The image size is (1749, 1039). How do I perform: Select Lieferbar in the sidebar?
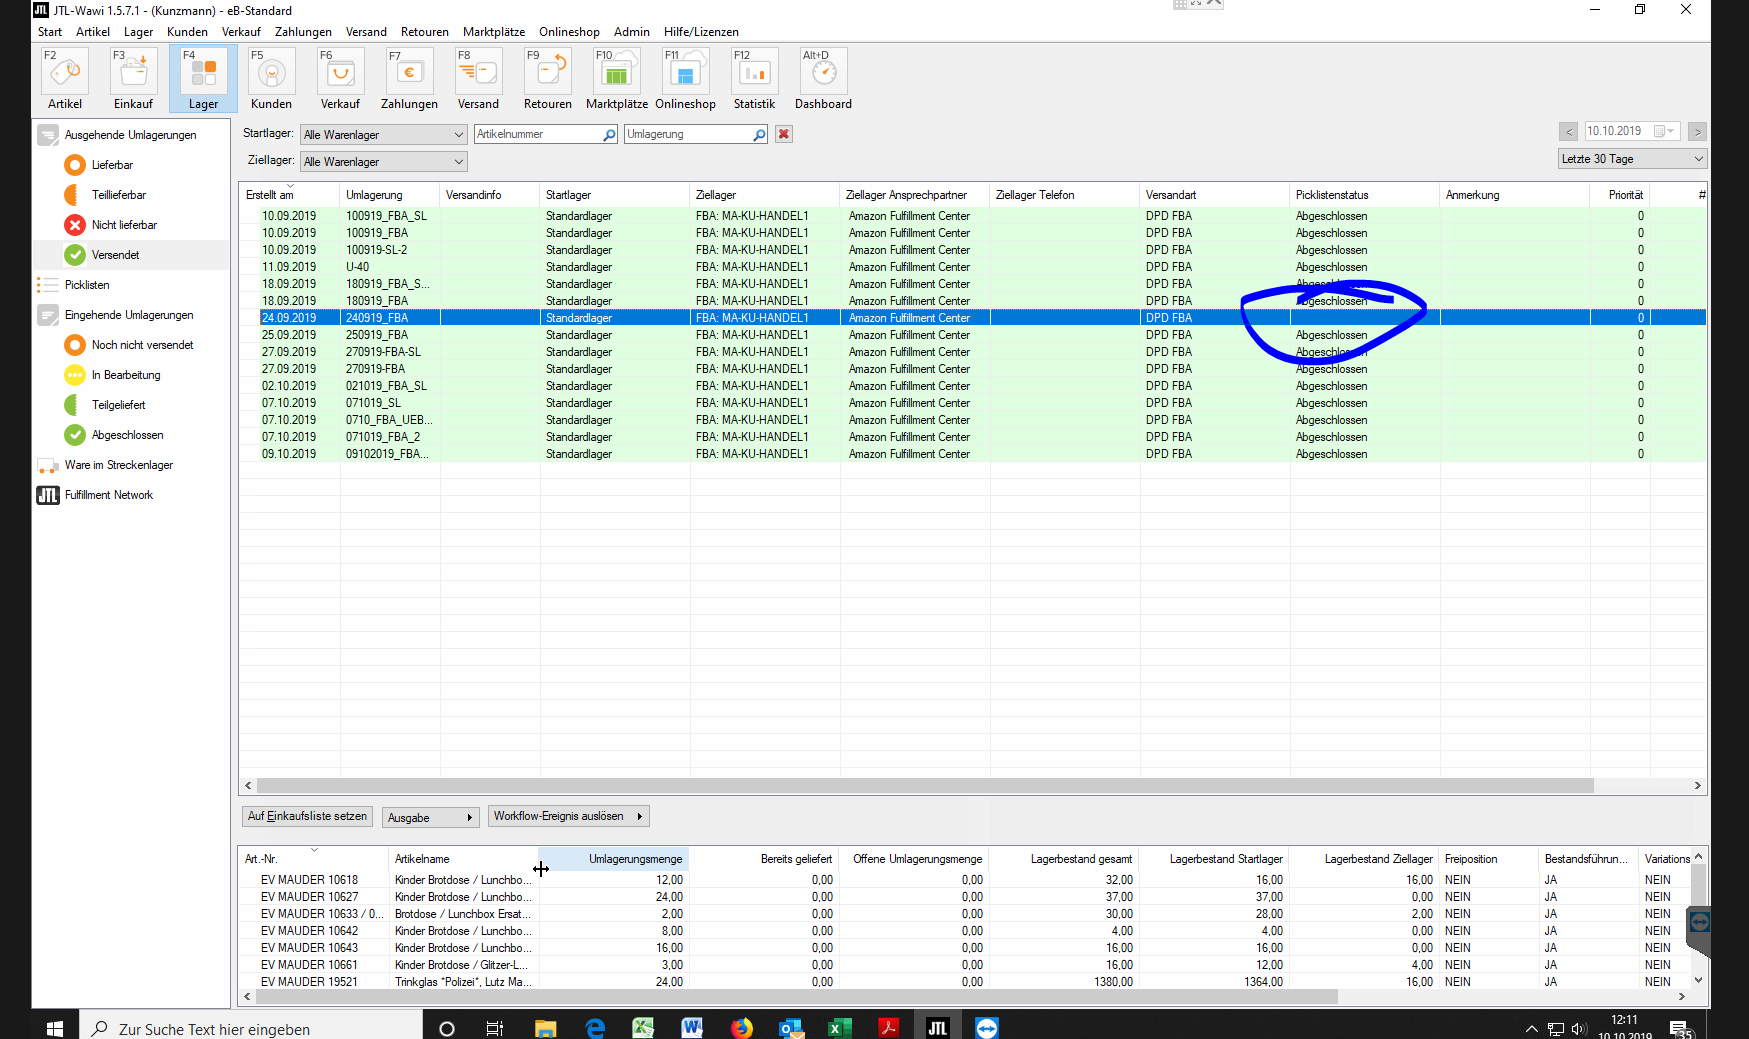[112, 165]
